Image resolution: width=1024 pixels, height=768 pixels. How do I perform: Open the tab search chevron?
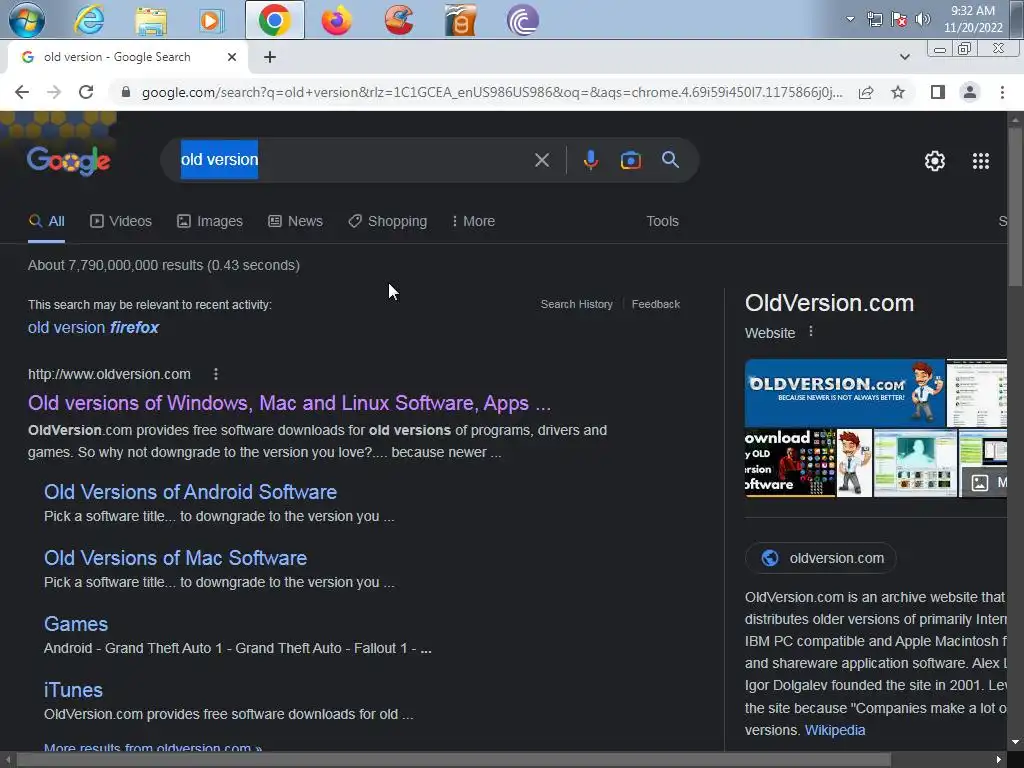904,57
